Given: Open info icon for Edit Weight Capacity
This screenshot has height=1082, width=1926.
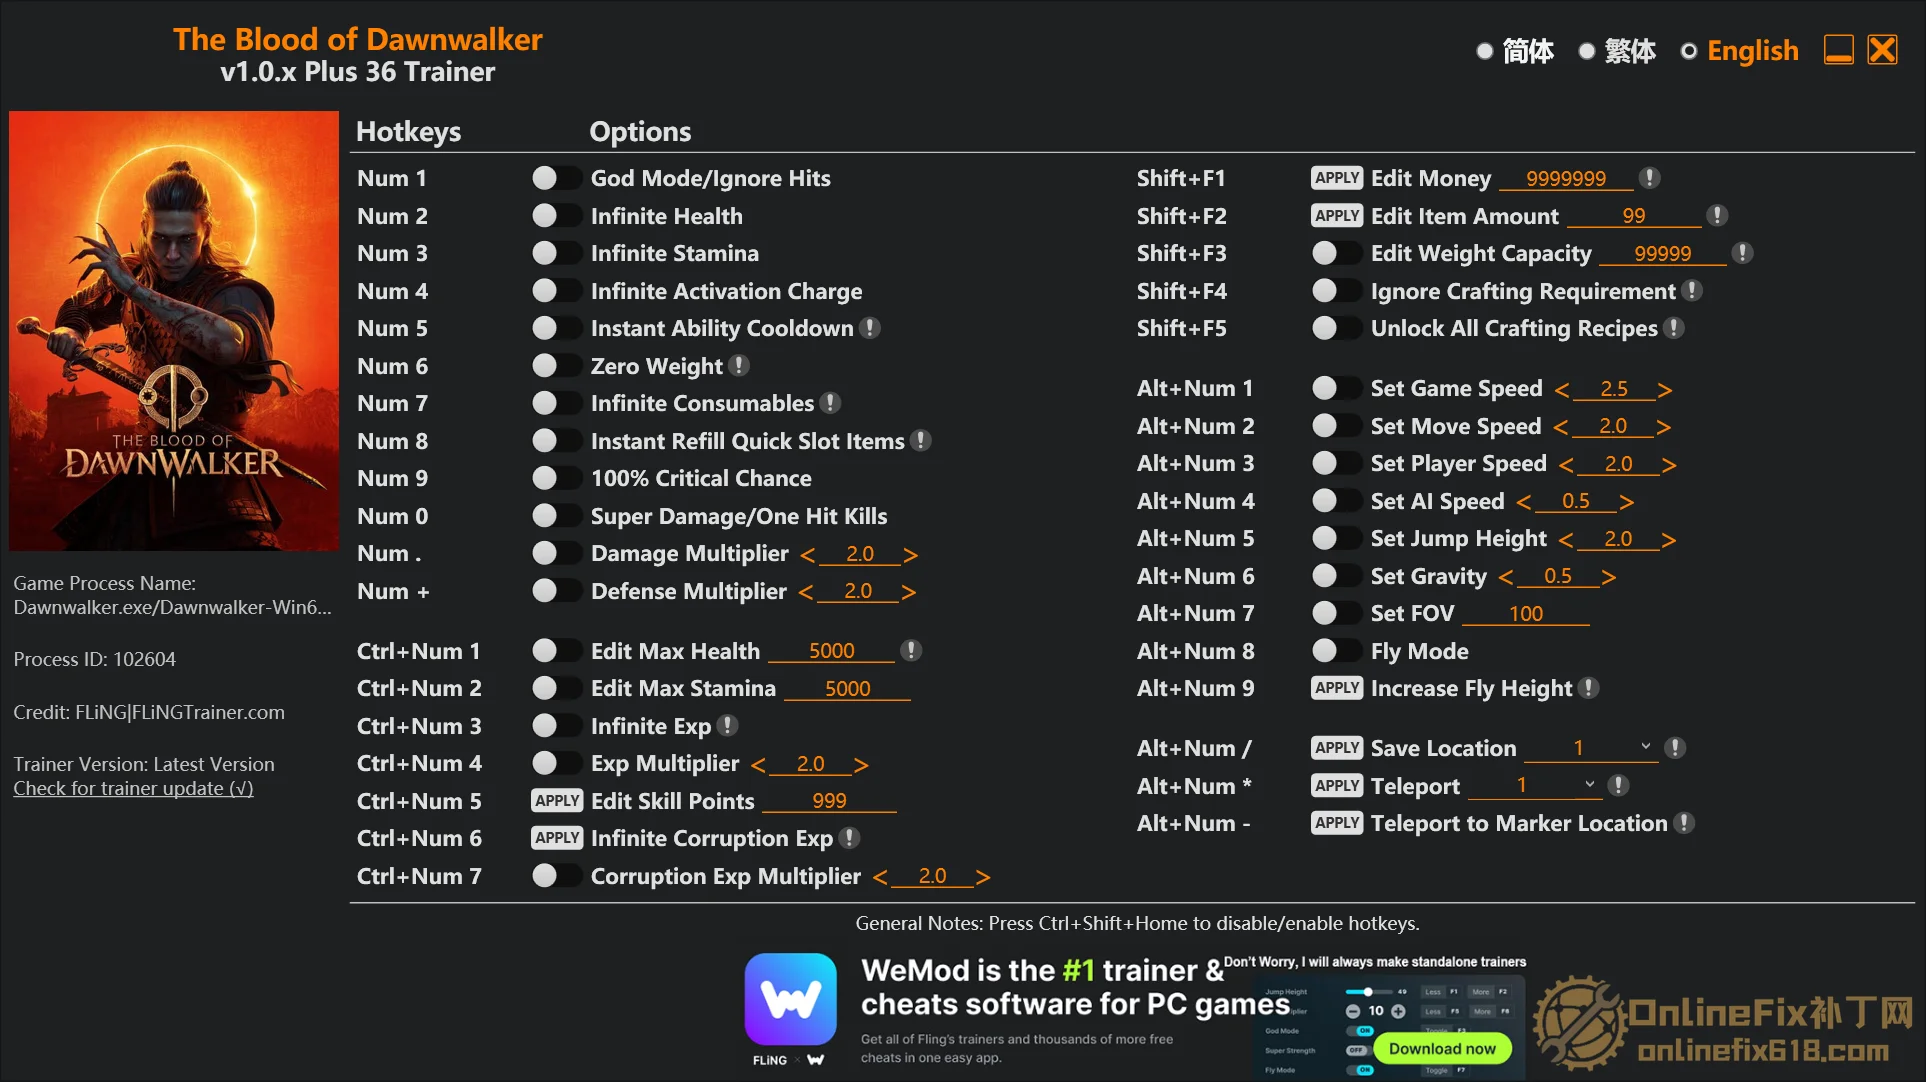Looking at the screenshot, I should pyautogui.click(x=1742, y=253).
